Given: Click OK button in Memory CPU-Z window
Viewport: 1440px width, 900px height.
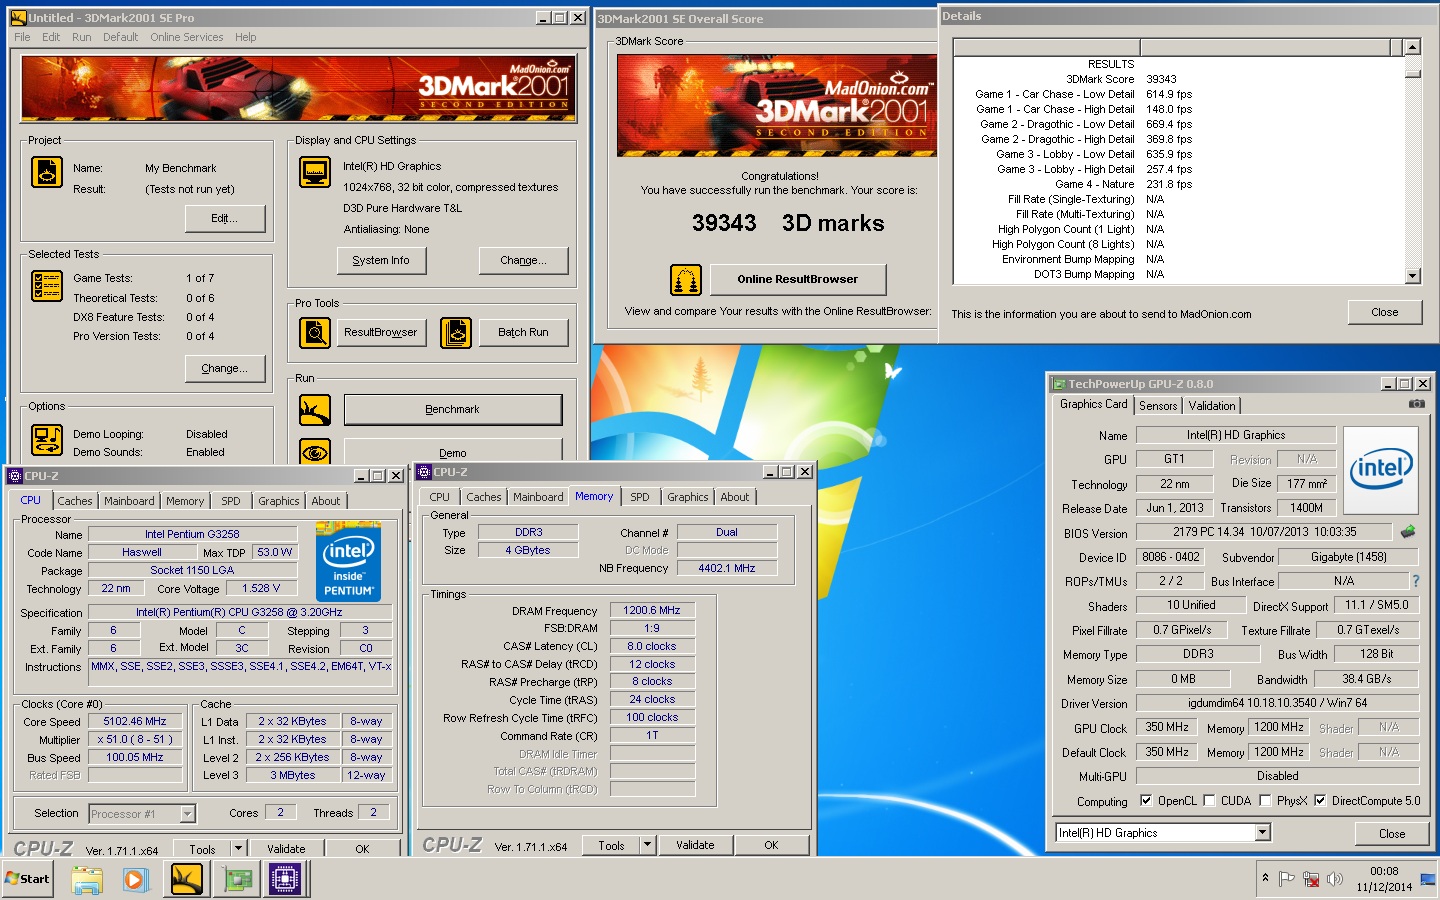Looking at the screenshot, I should (x=771, y=845).
